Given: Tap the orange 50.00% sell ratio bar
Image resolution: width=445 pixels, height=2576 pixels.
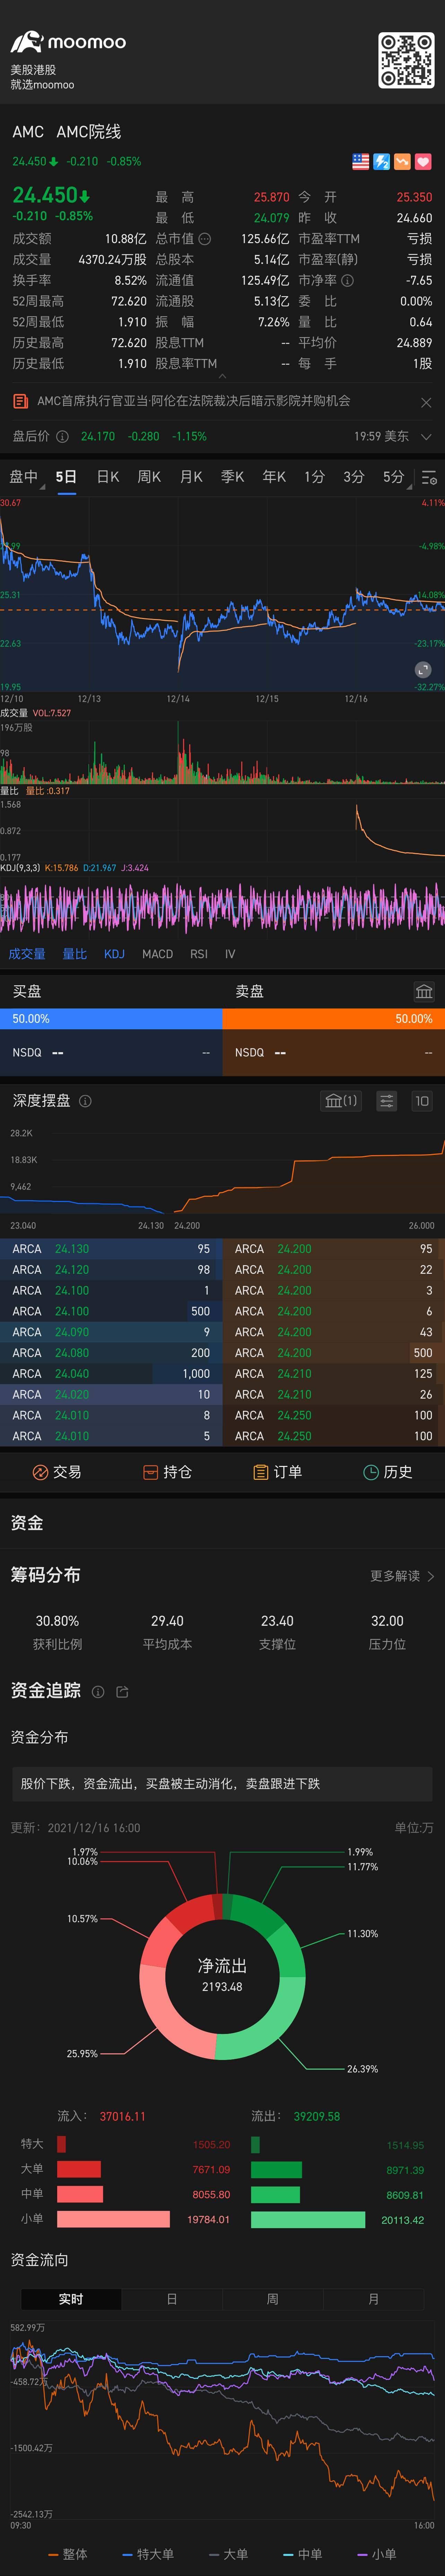Looking at the screenshot, I should [334, 1019].
